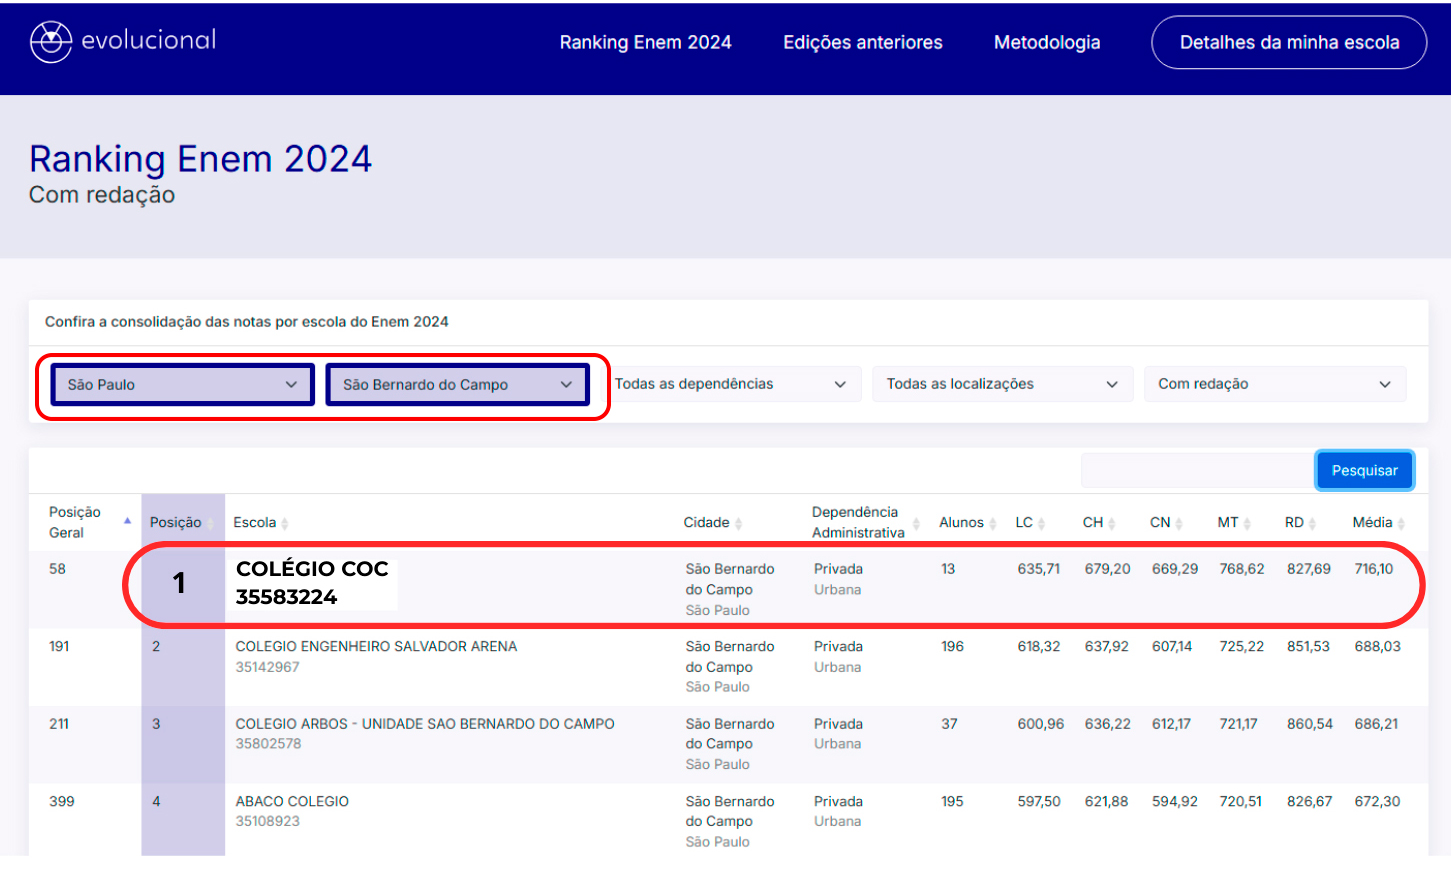This screenshot has height=892, width=1451.
Task: Expand the Todas as localizações filter
Action: point(1002,384)
